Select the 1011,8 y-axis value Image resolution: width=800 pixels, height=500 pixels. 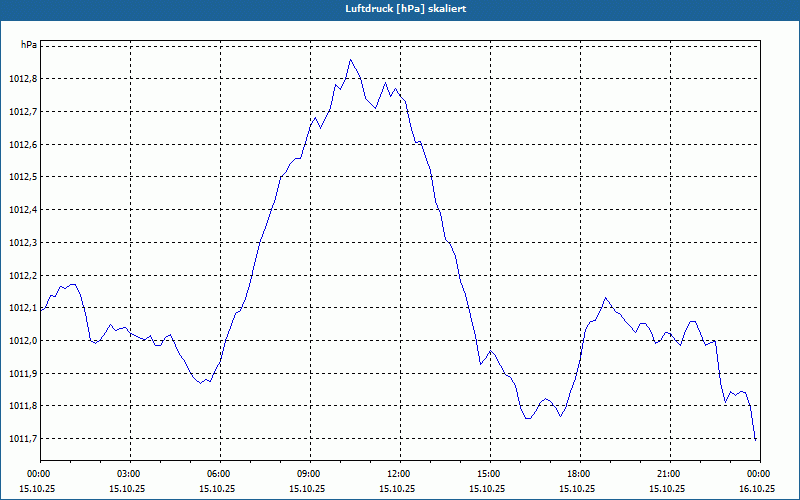(x=23, y=406)
